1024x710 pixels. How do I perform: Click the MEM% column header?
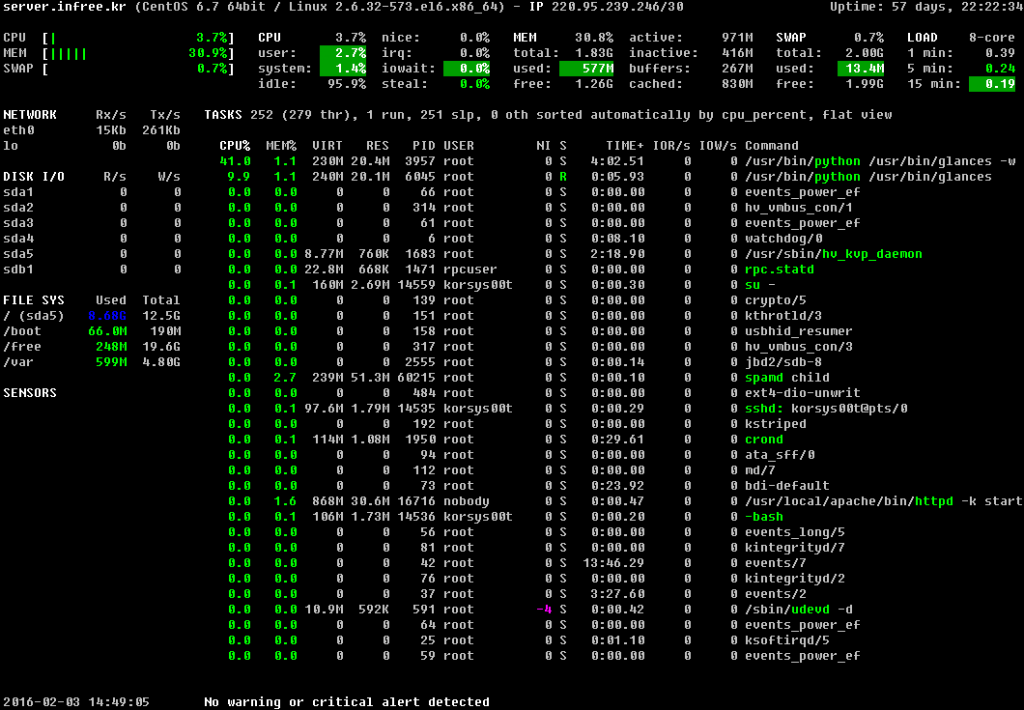[x=281, y=146]
